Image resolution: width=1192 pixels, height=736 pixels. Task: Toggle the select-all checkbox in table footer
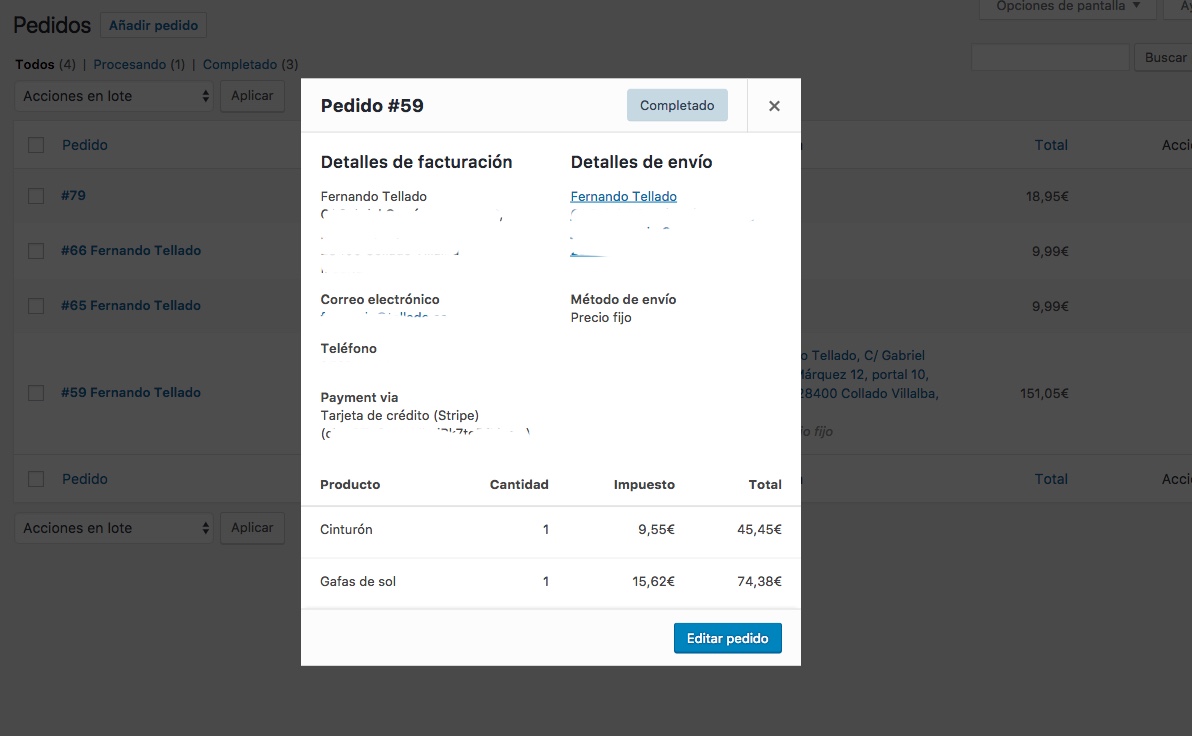click(36, 479)
